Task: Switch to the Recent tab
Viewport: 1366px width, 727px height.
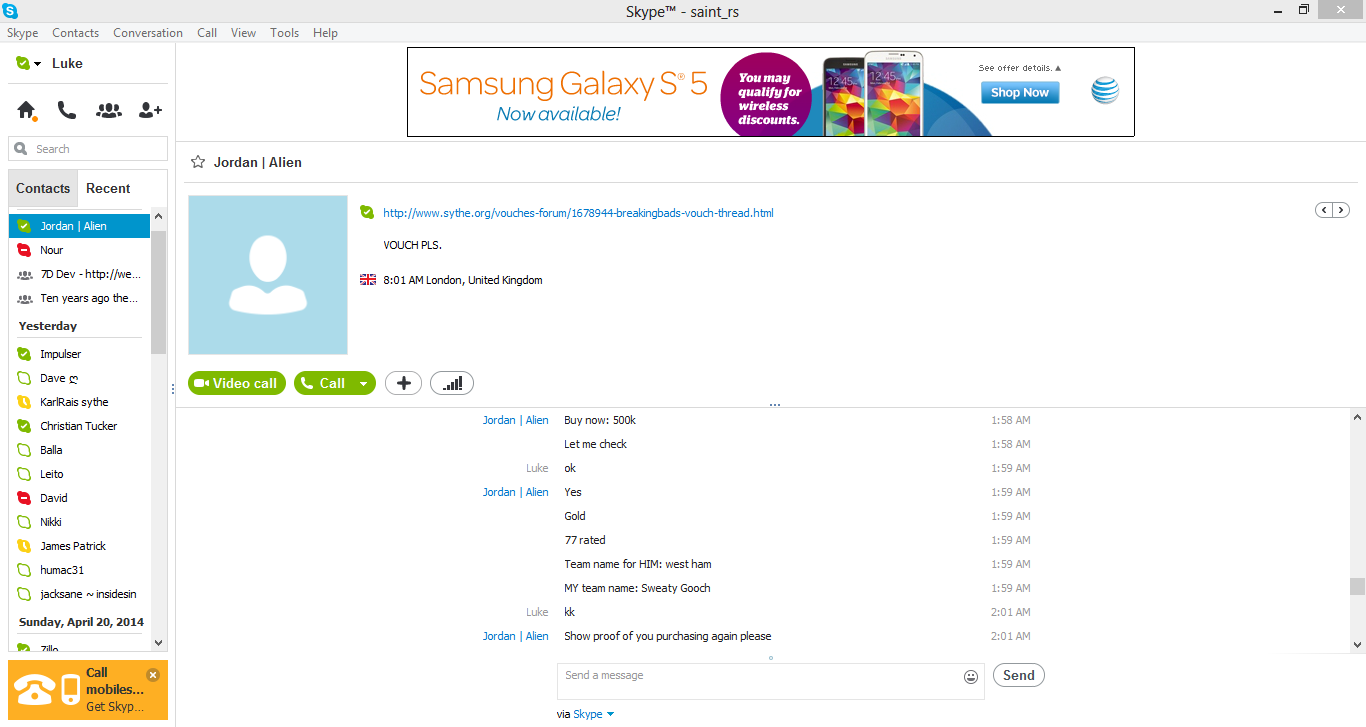Action: pos(108,188)
